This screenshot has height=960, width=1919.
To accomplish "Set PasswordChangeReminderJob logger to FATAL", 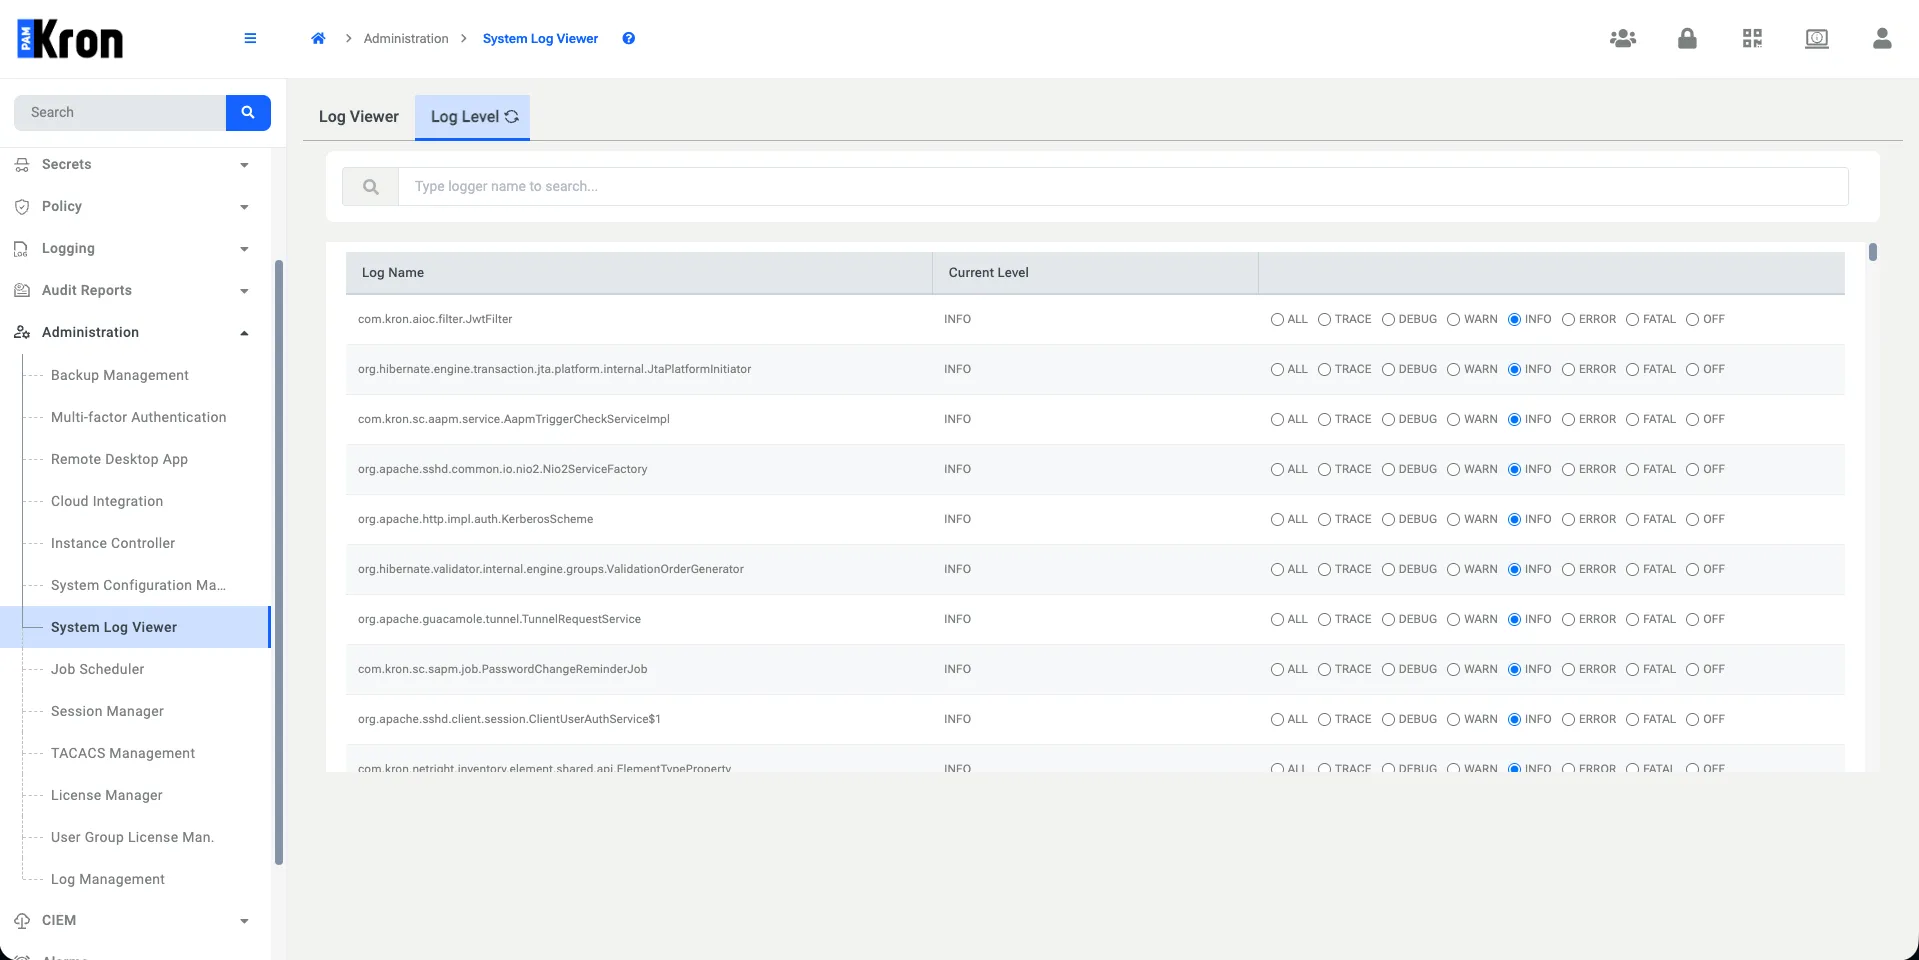I will click(x=1632, y=670).
